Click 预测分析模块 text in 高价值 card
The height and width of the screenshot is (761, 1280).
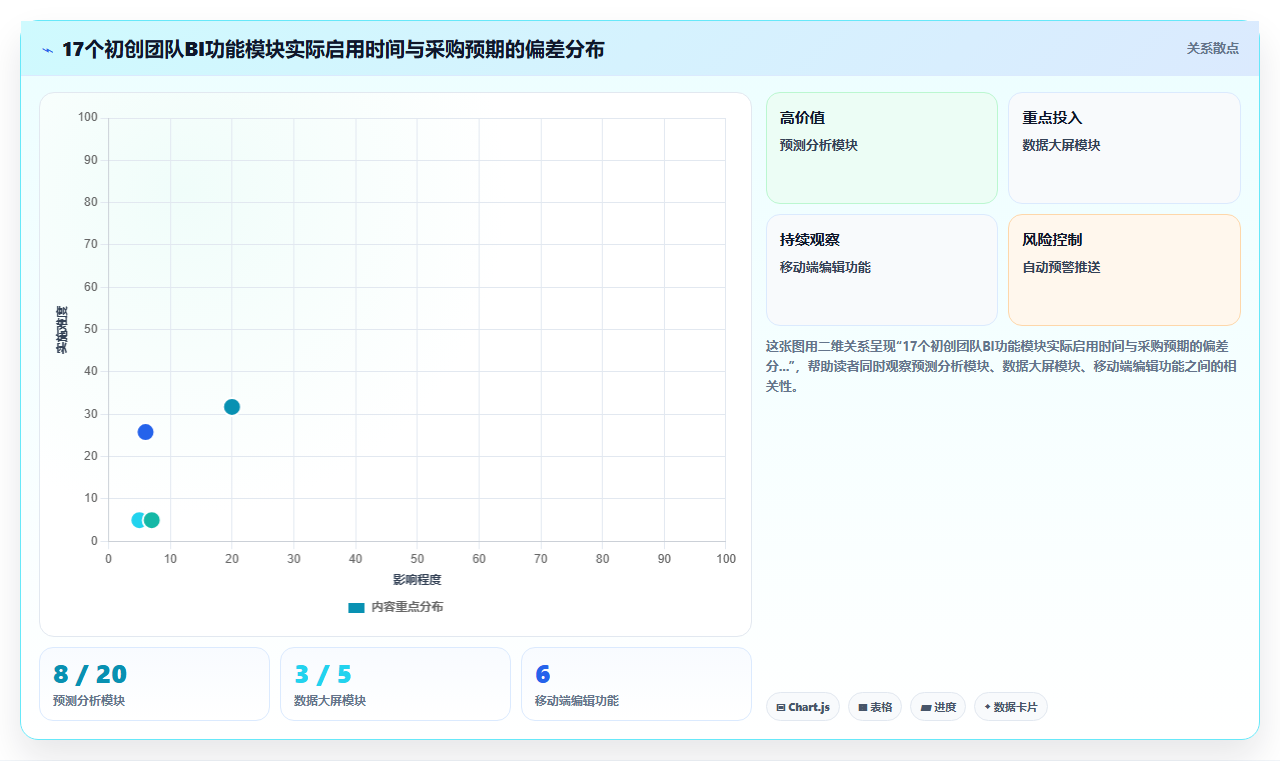coord(819,145)
